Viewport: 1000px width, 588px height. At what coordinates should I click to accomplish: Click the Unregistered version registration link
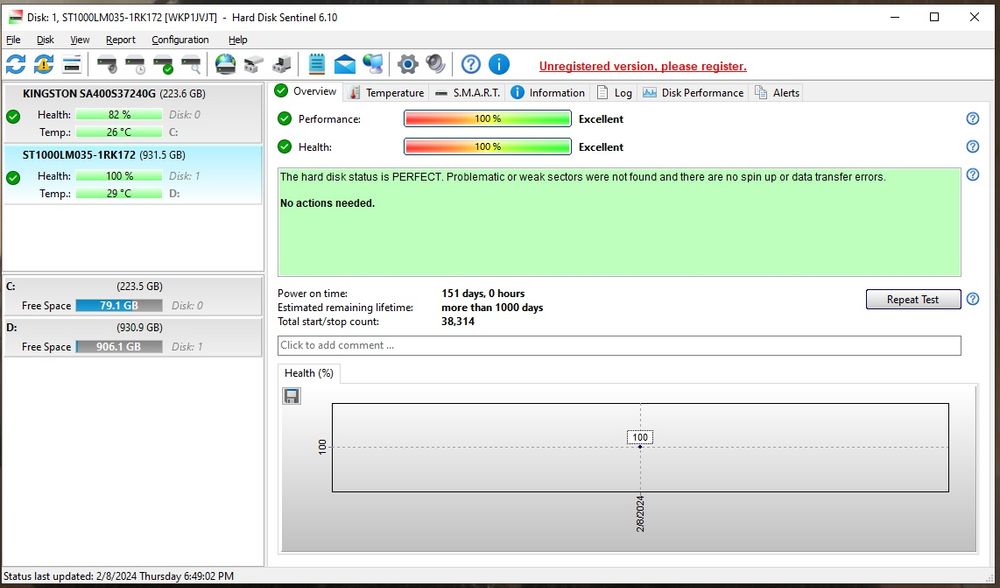pyautogui.click(x=642, y=67)
